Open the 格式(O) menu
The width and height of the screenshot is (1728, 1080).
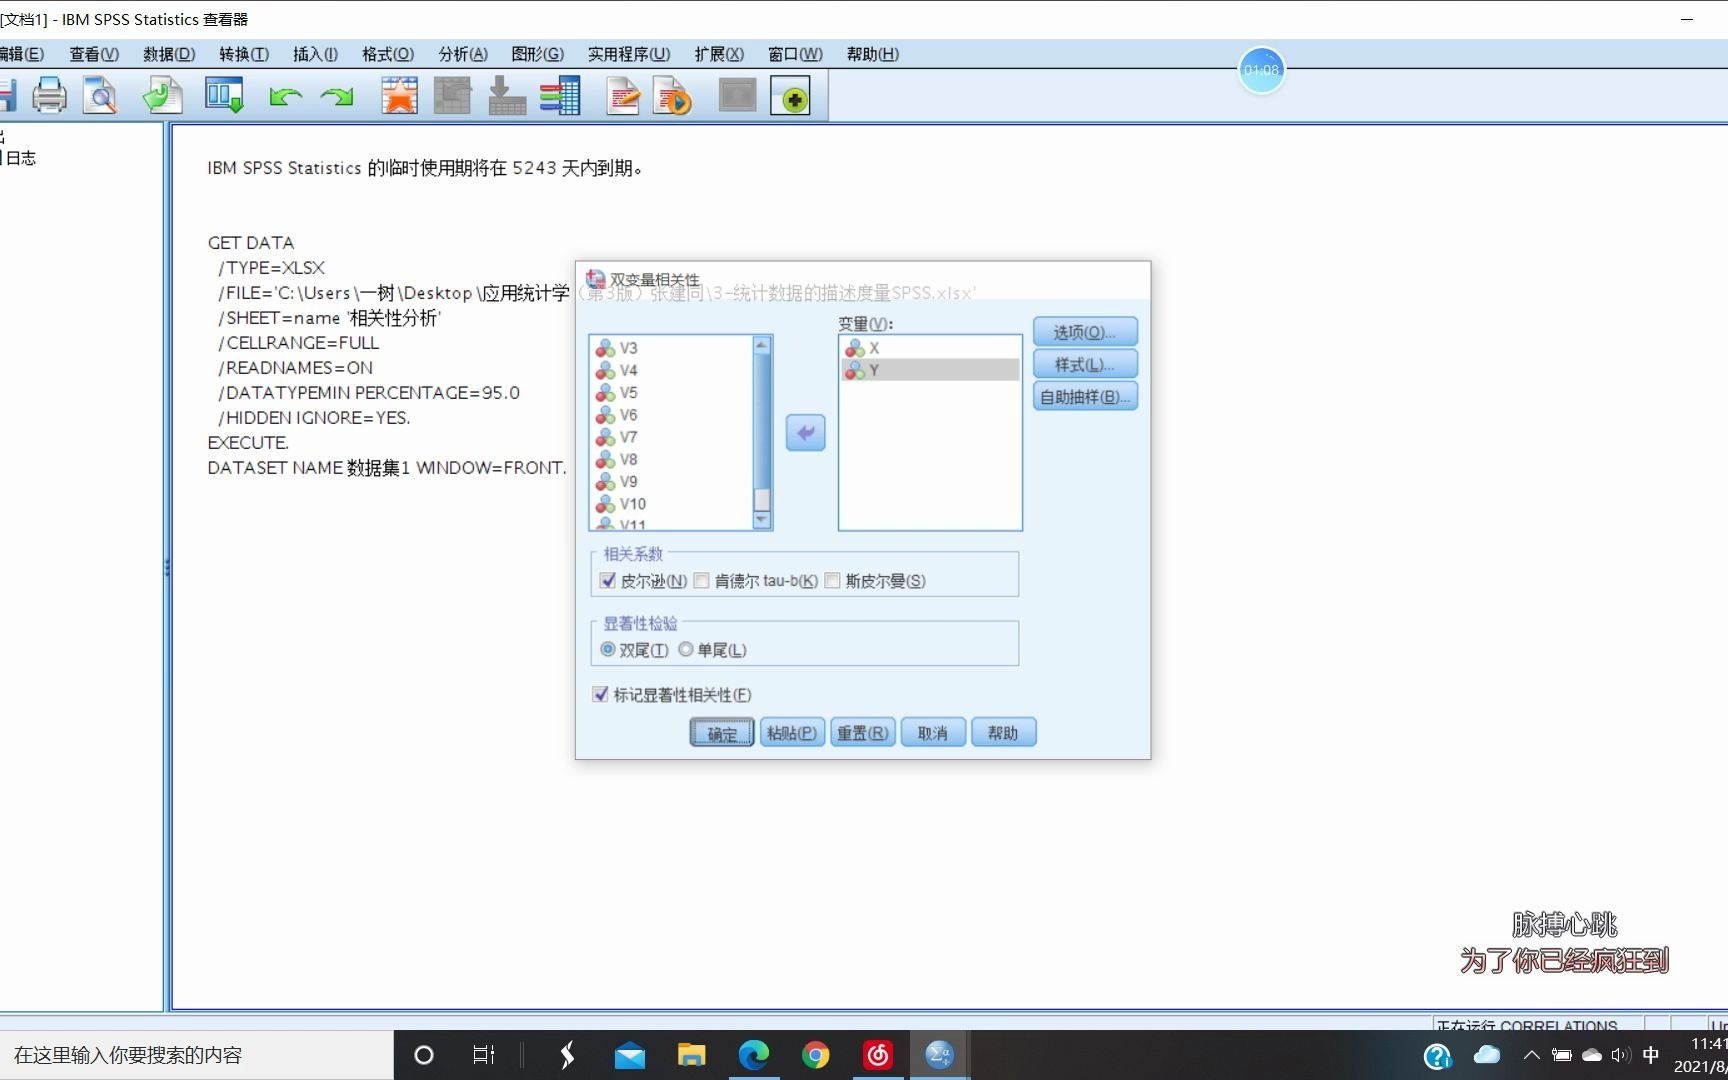pyautogui.click(x=388, y=54)
